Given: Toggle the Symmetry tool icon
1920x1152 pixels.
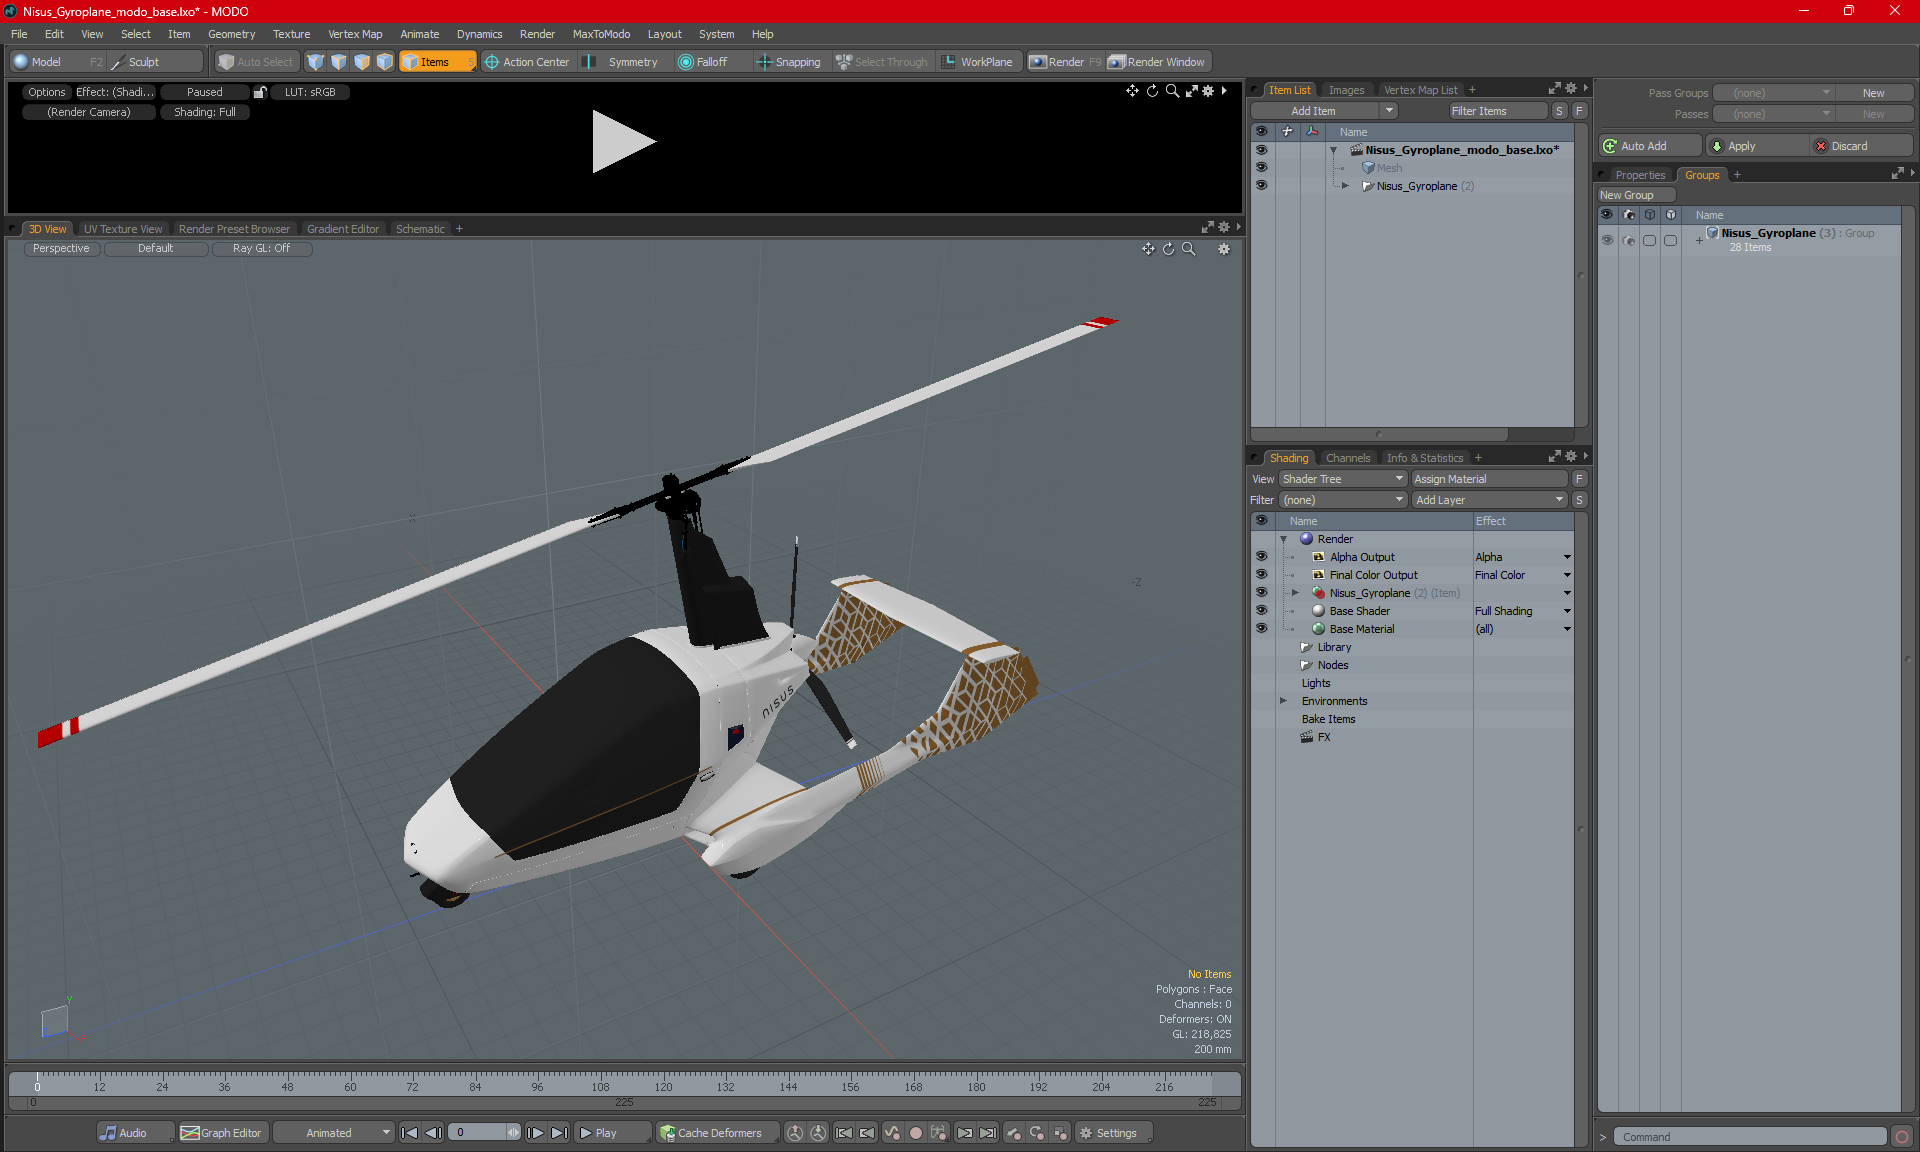Looking at the screenshot, I should pyautogui.click(x=590, y=62).
